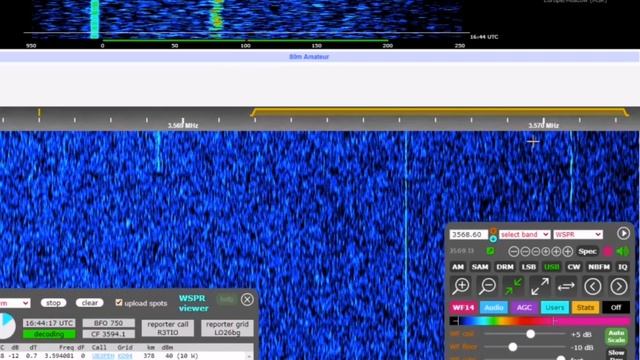Select AM demodulation mode
The height and width of the screenshot is (360, 640).
tap(458, 267)
